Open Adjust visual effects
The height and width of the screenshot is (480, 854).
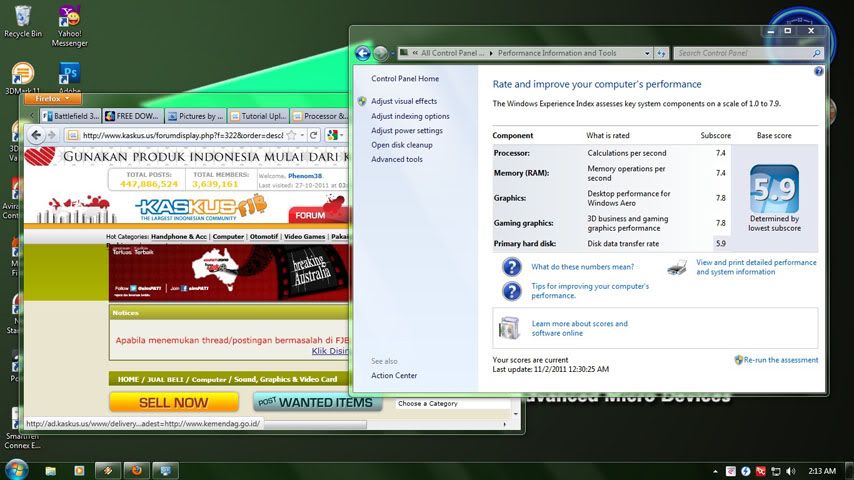[x=404, y=101]
